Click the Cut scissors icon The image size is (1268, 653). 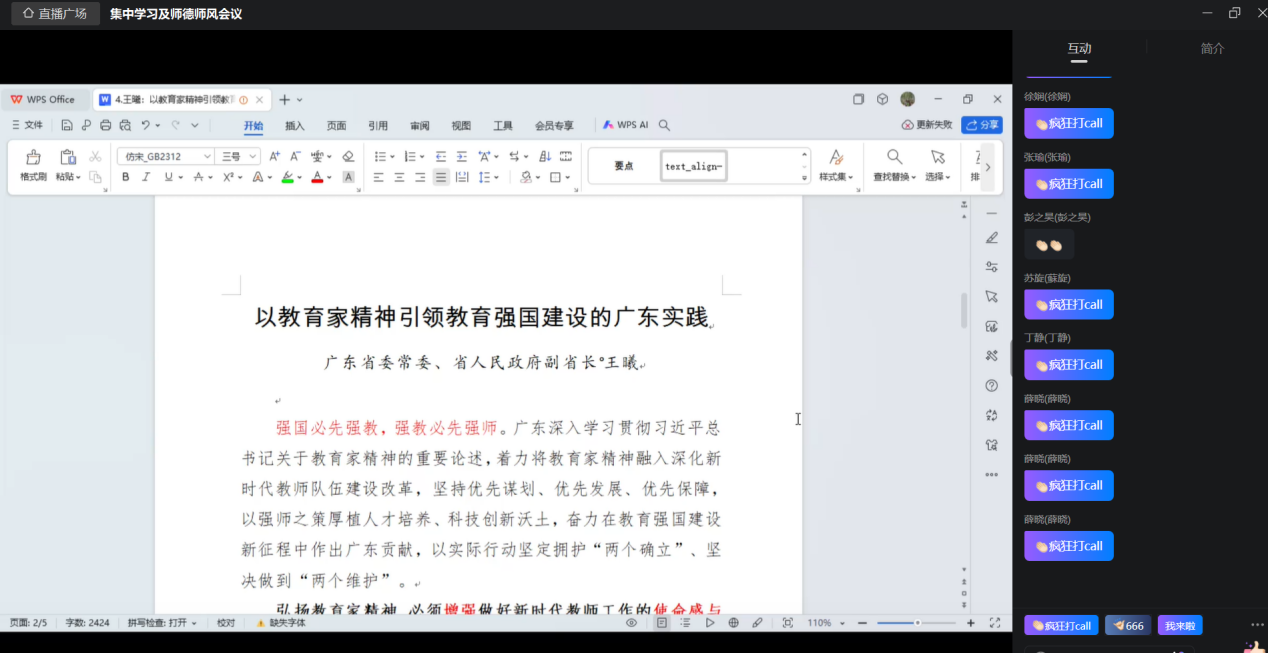95,157
